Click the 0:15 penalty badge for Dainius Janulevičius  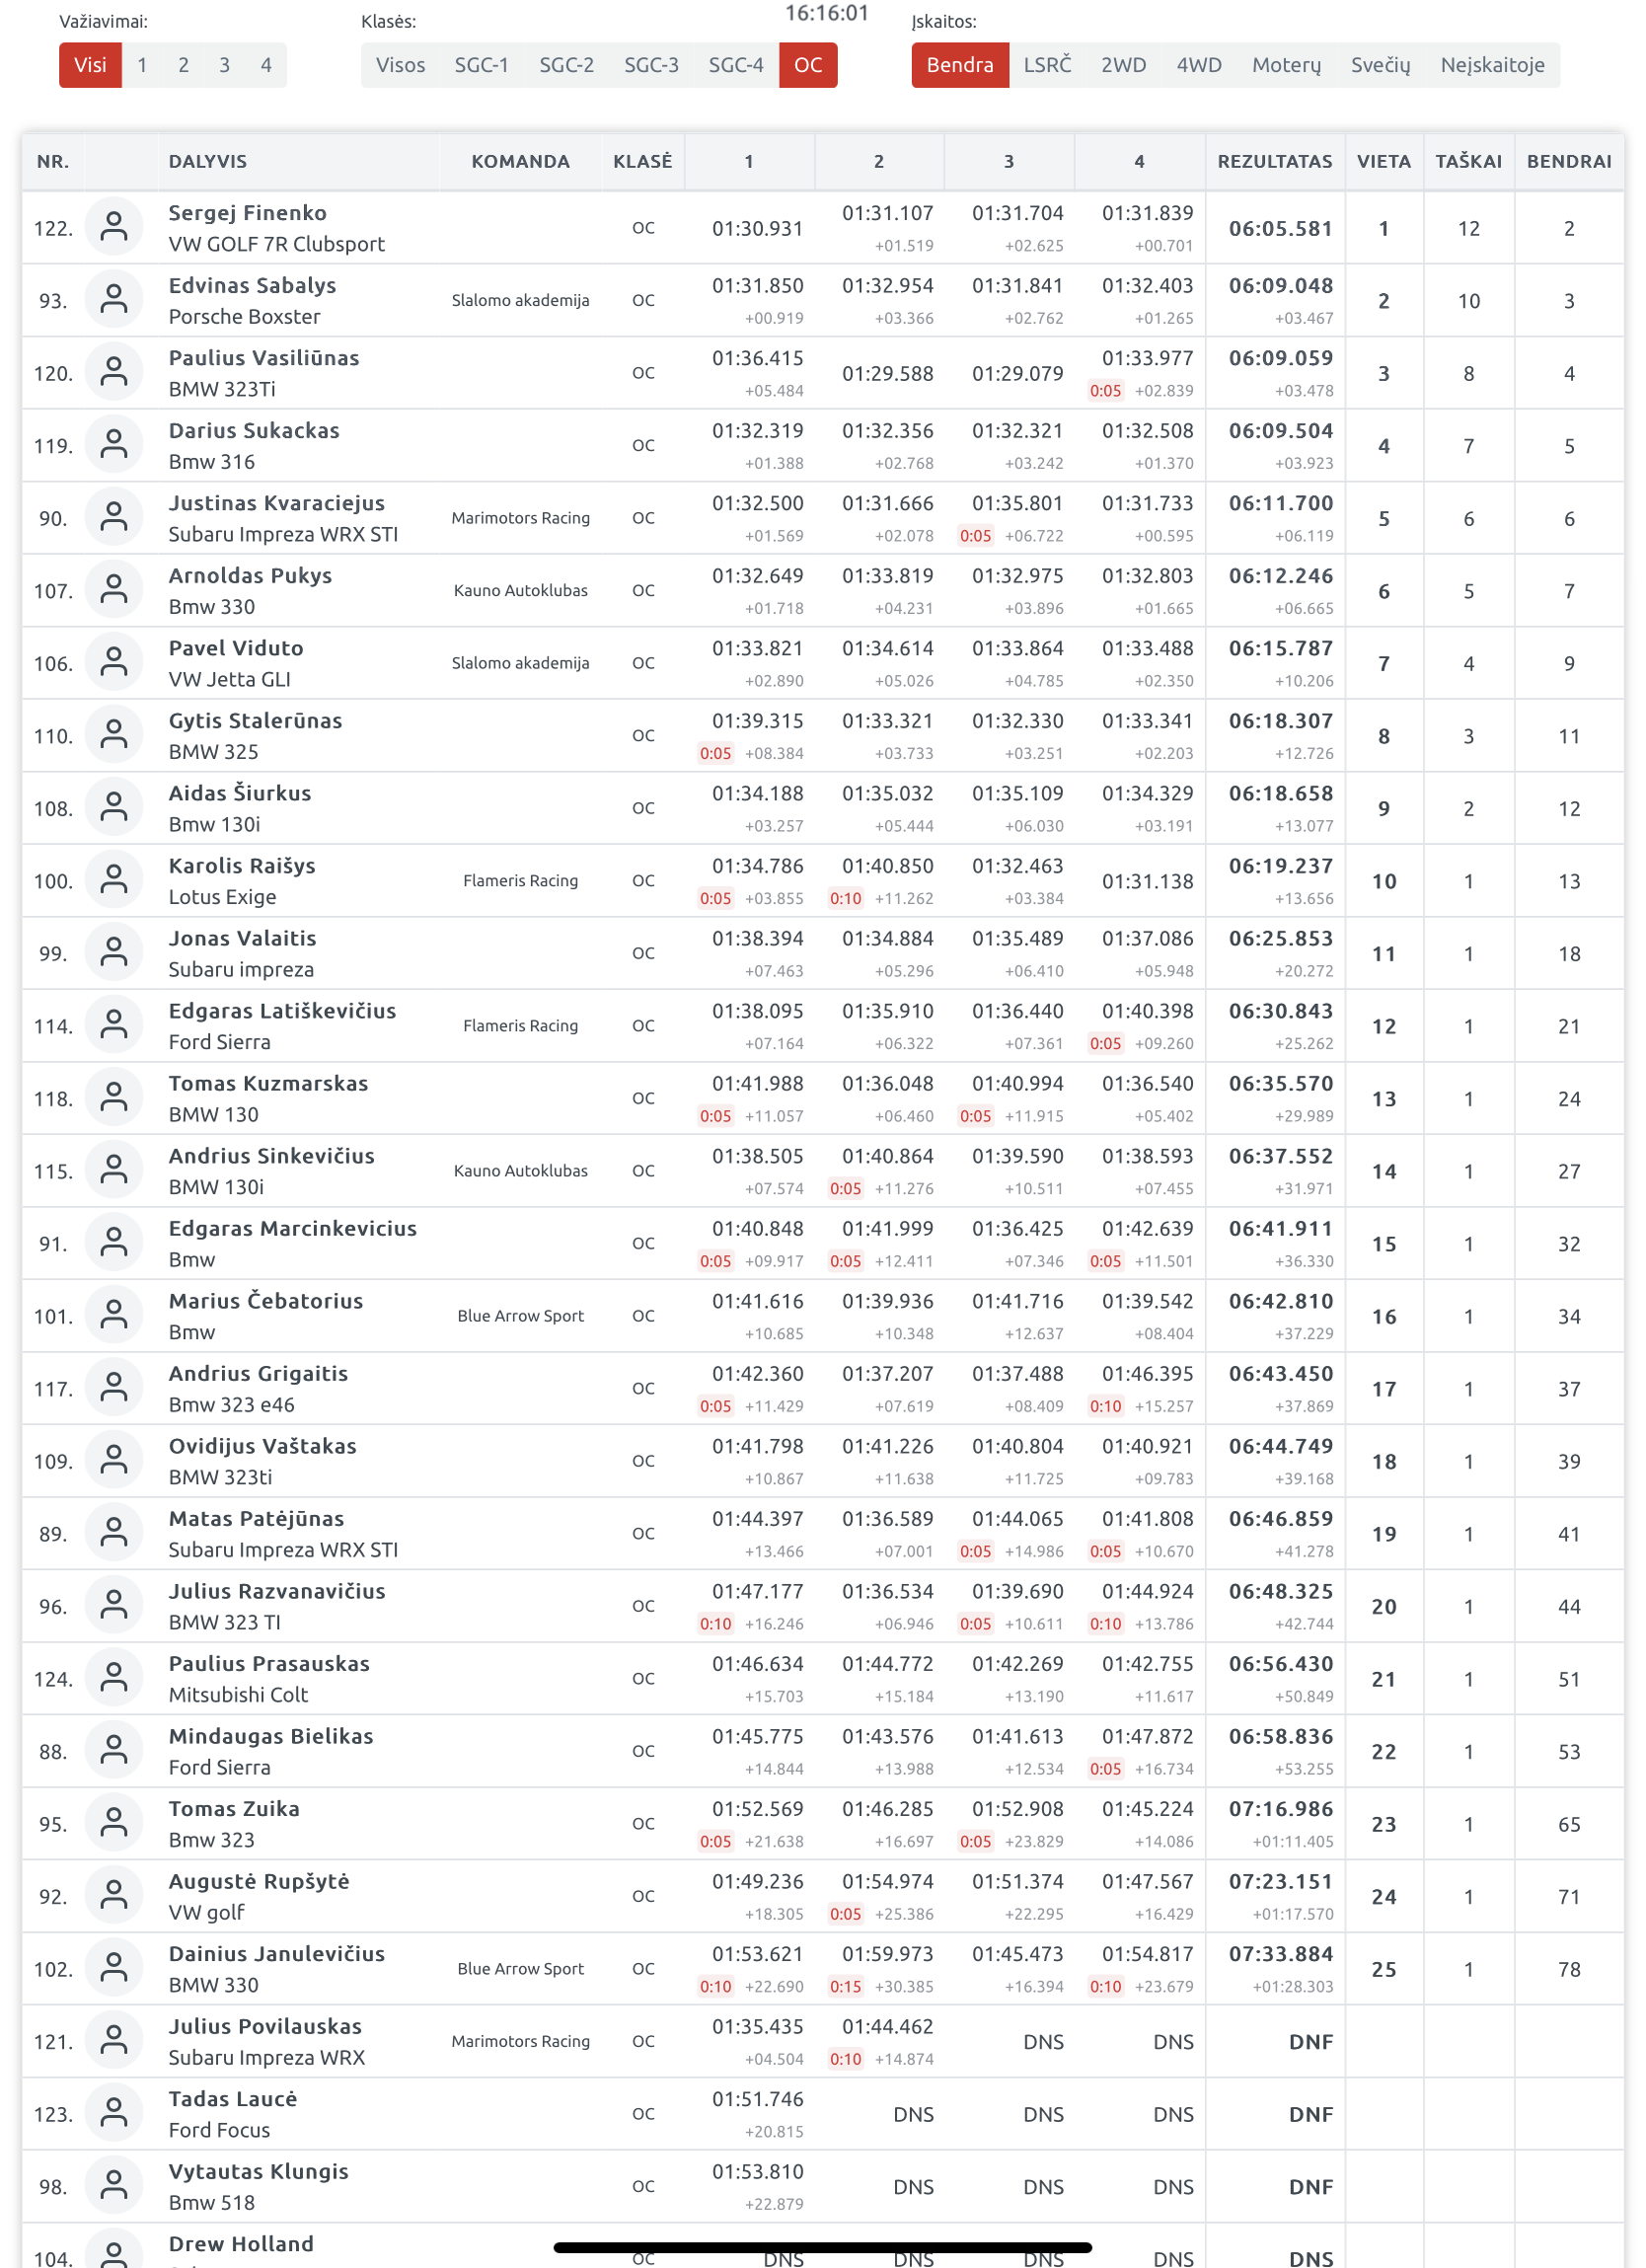coord(845,1986)
